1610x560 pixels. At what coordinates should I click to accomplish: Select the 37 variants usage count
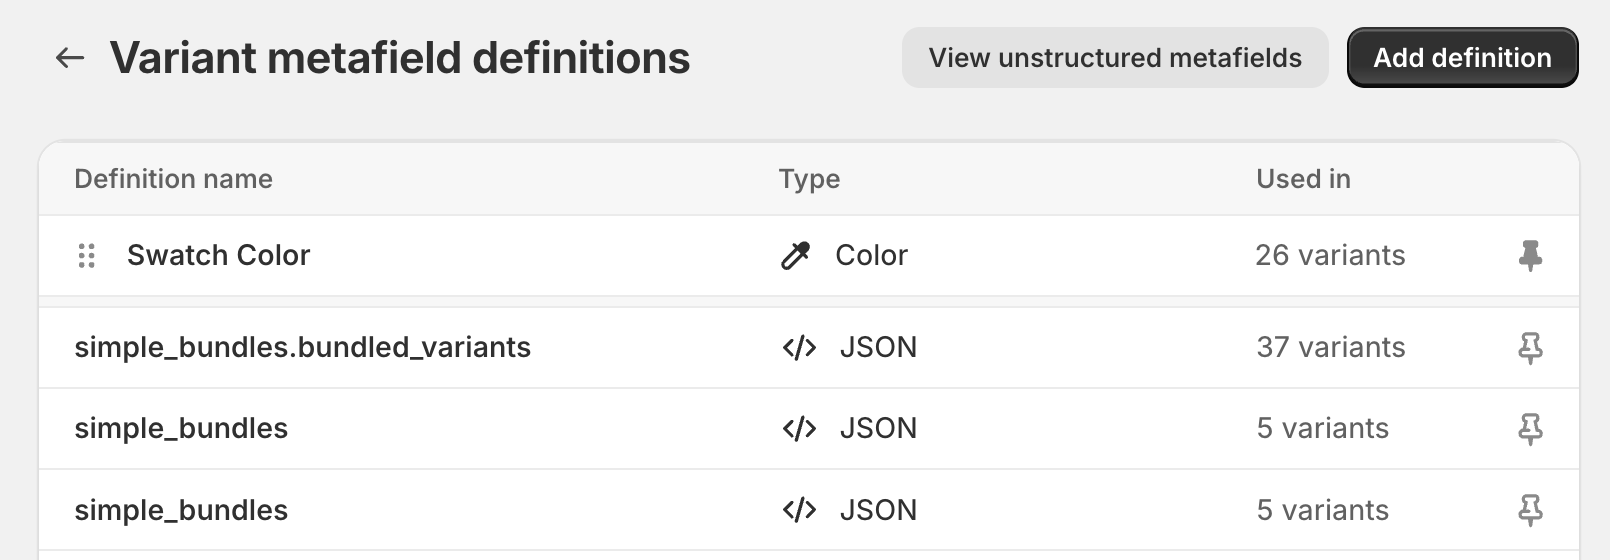point(1330,348)
